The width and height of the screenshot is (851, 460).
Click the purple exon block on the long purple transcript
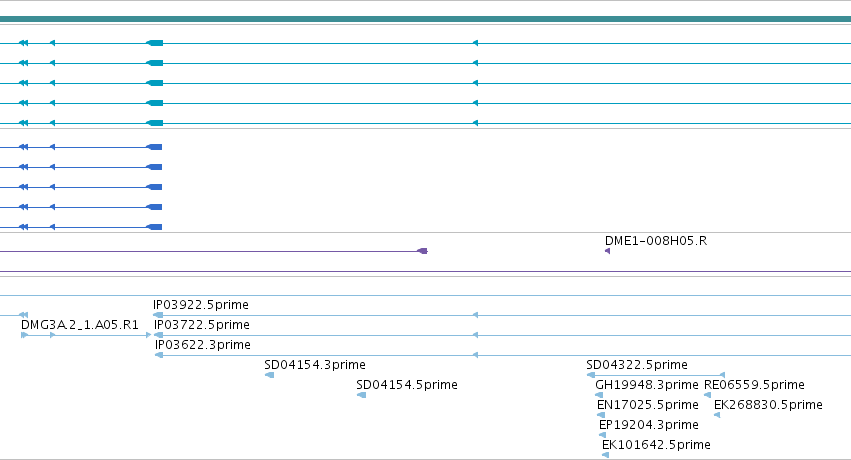(422, 251)
